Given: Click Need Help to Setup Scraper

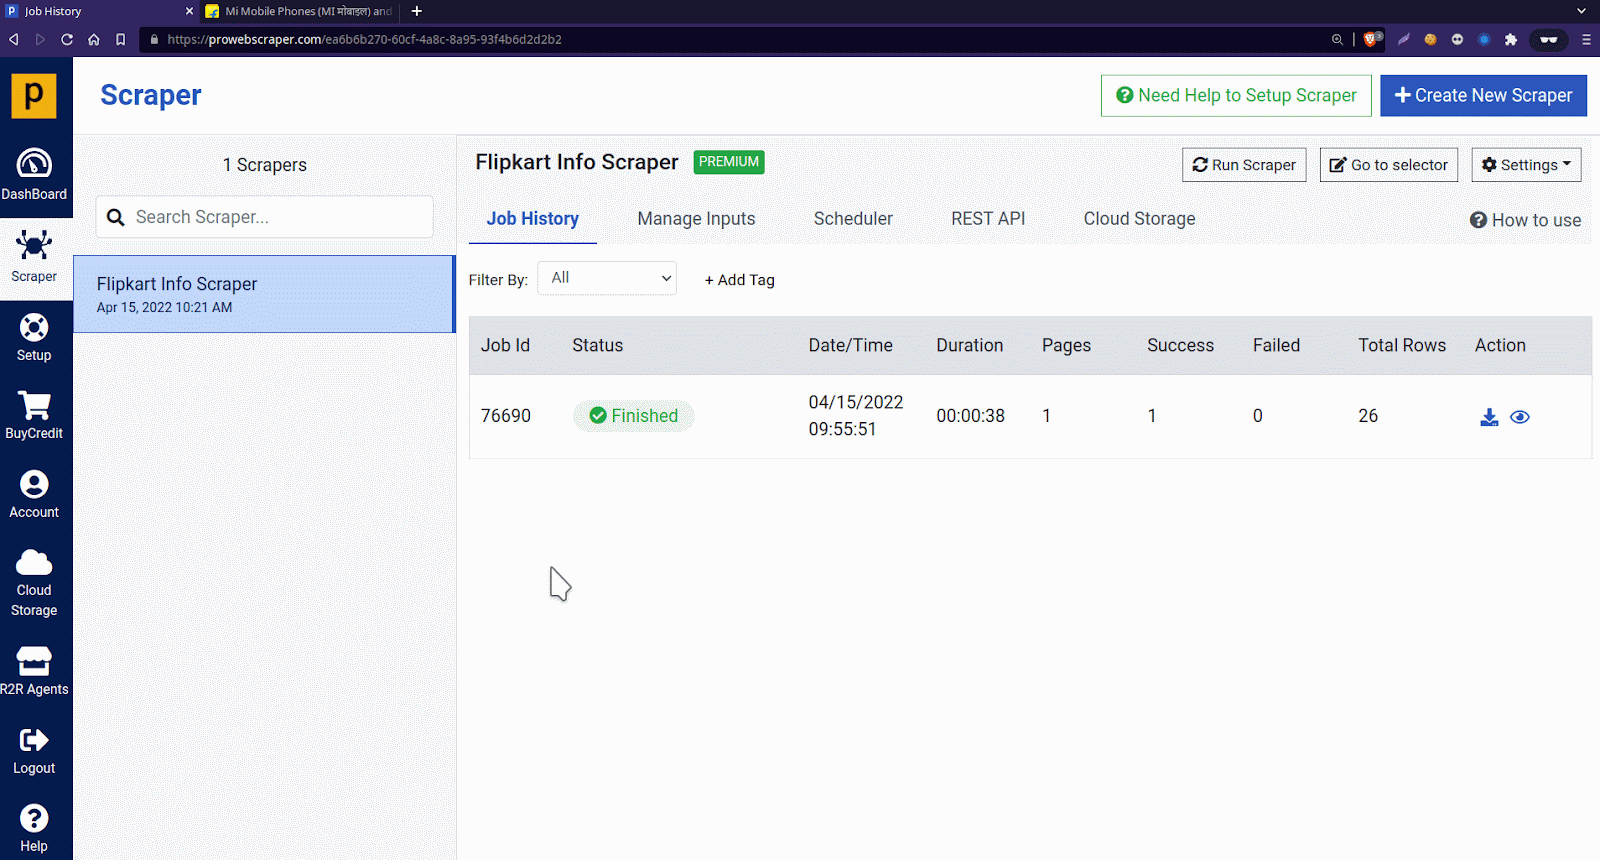Looking at the screenshot, I should pos(1236,96).
